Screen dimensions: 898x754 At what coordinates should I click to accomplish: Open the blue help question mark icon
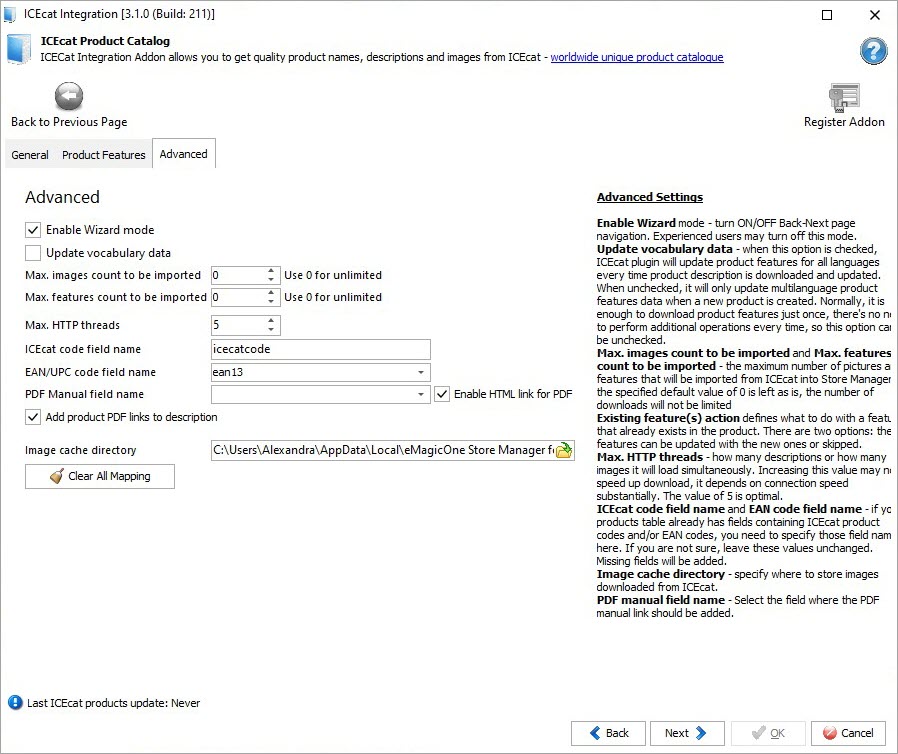point(873,52)
